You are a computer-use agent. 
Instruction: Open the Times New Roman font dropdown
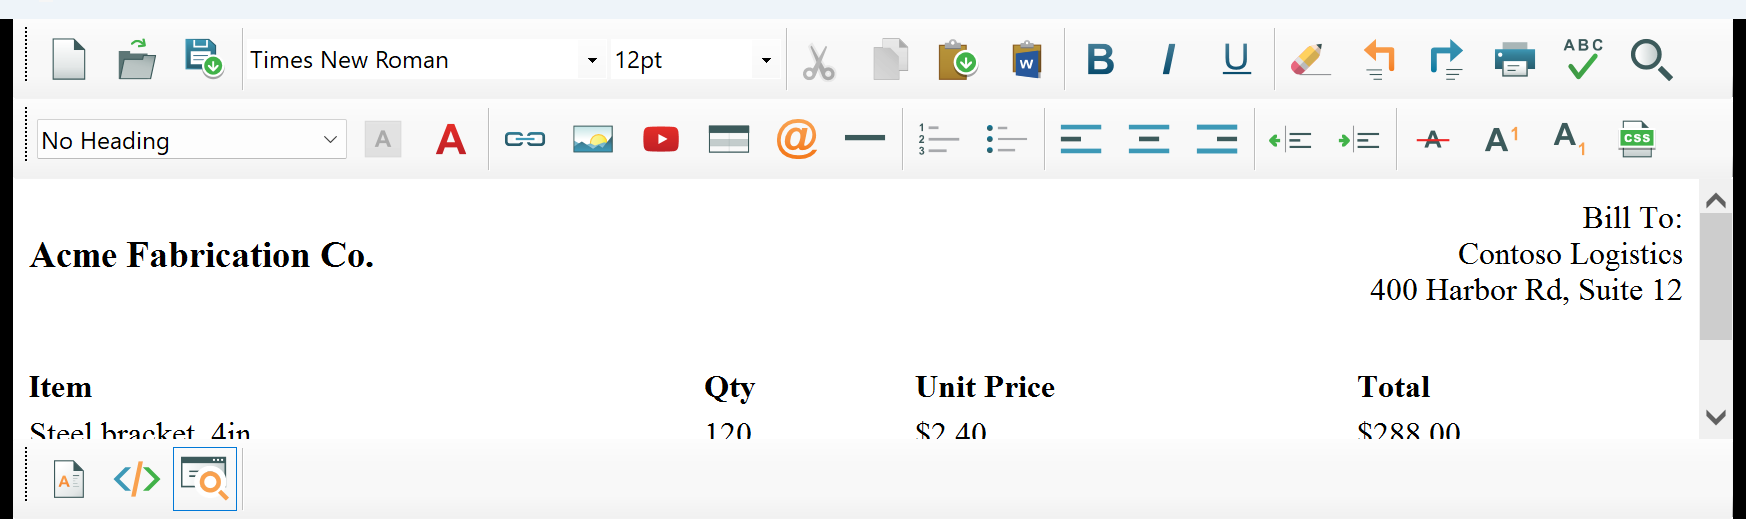click(x=592, y=60)
